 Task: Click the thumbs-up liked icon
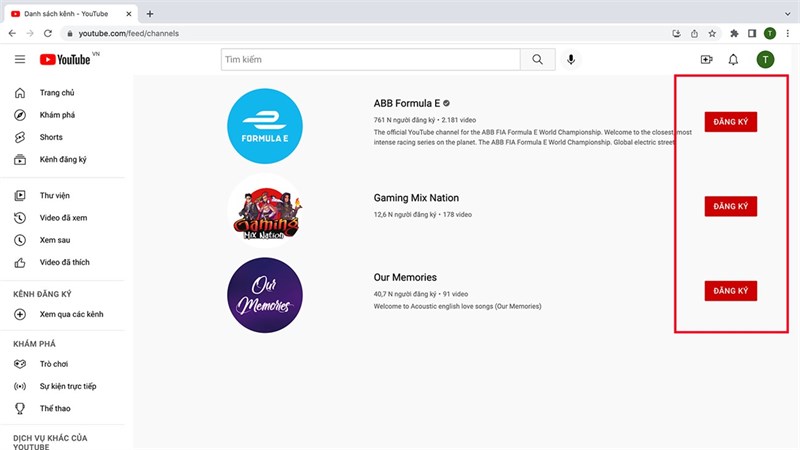point(20,263)
